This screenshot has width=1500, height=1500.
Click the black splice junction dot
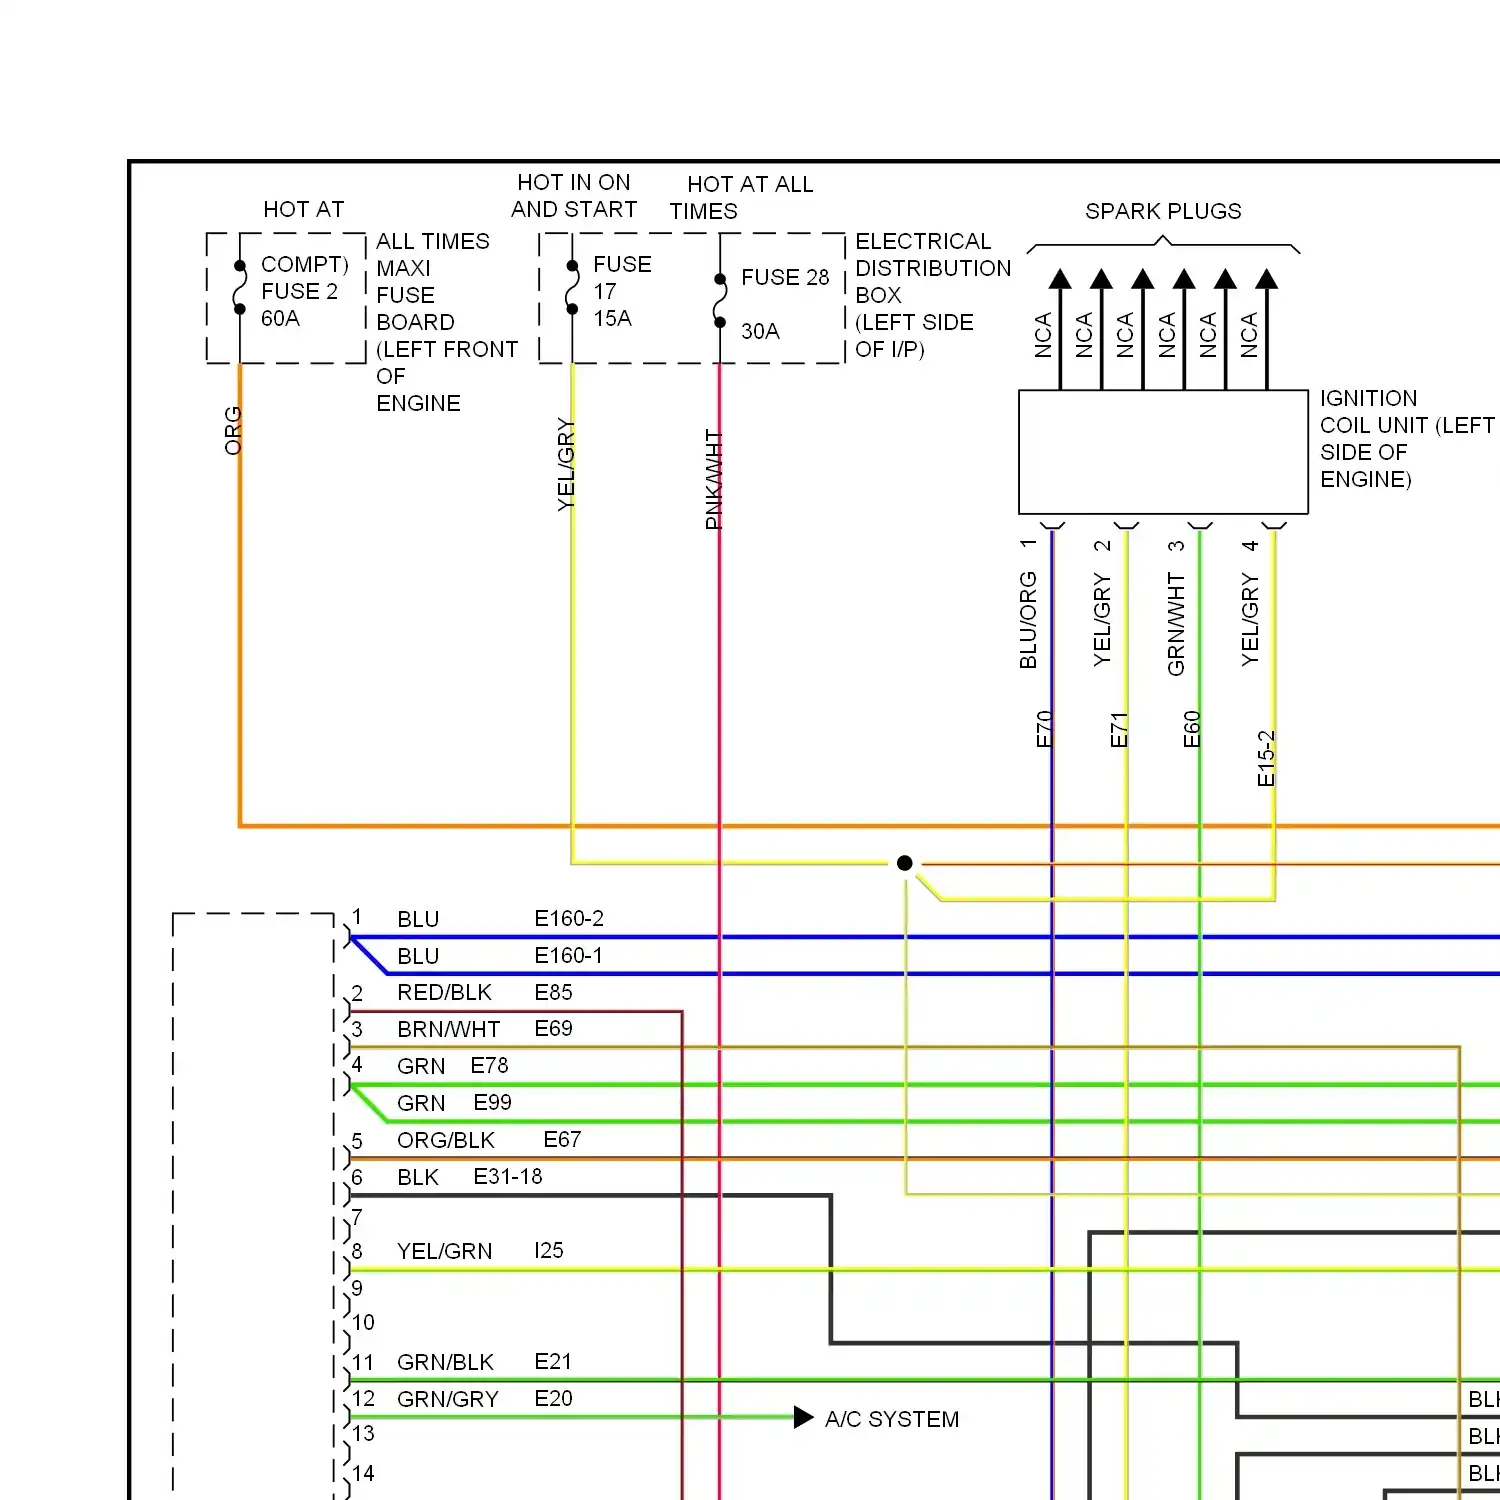pos(905,863)
